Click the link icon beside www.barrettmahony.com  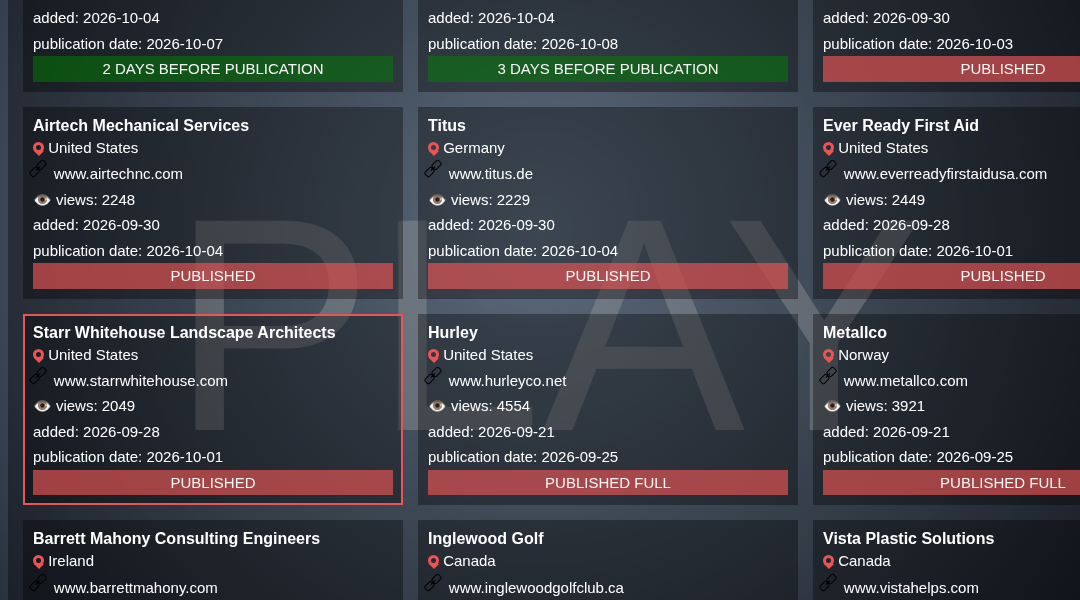(x=38, y=583)
